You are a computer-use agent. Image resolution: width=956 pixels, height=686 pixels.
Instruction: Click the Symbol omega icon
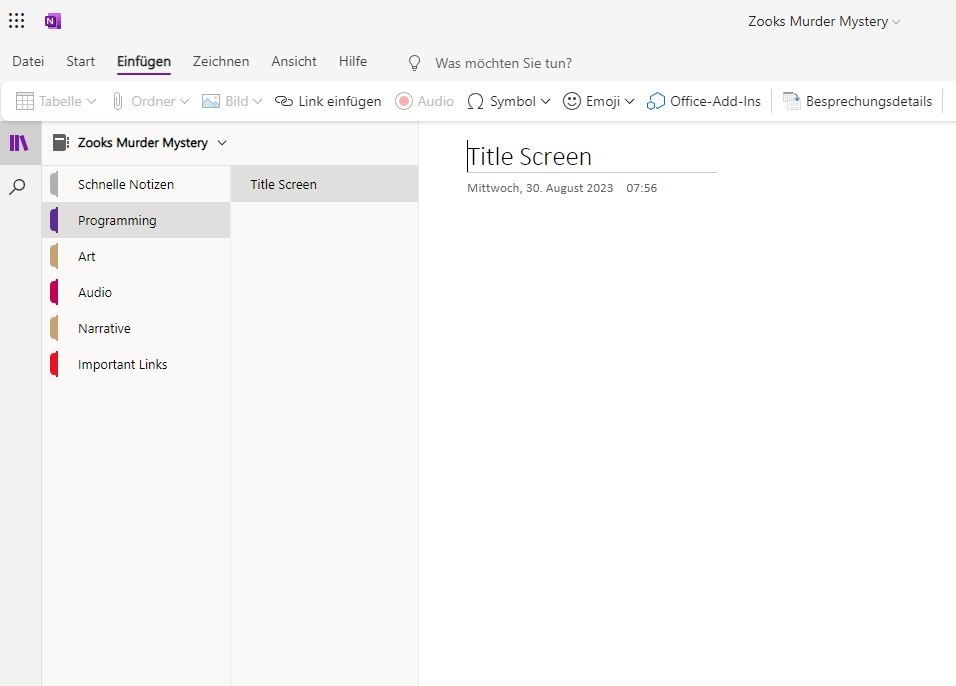pyautogui.click(x=475, y=101)
